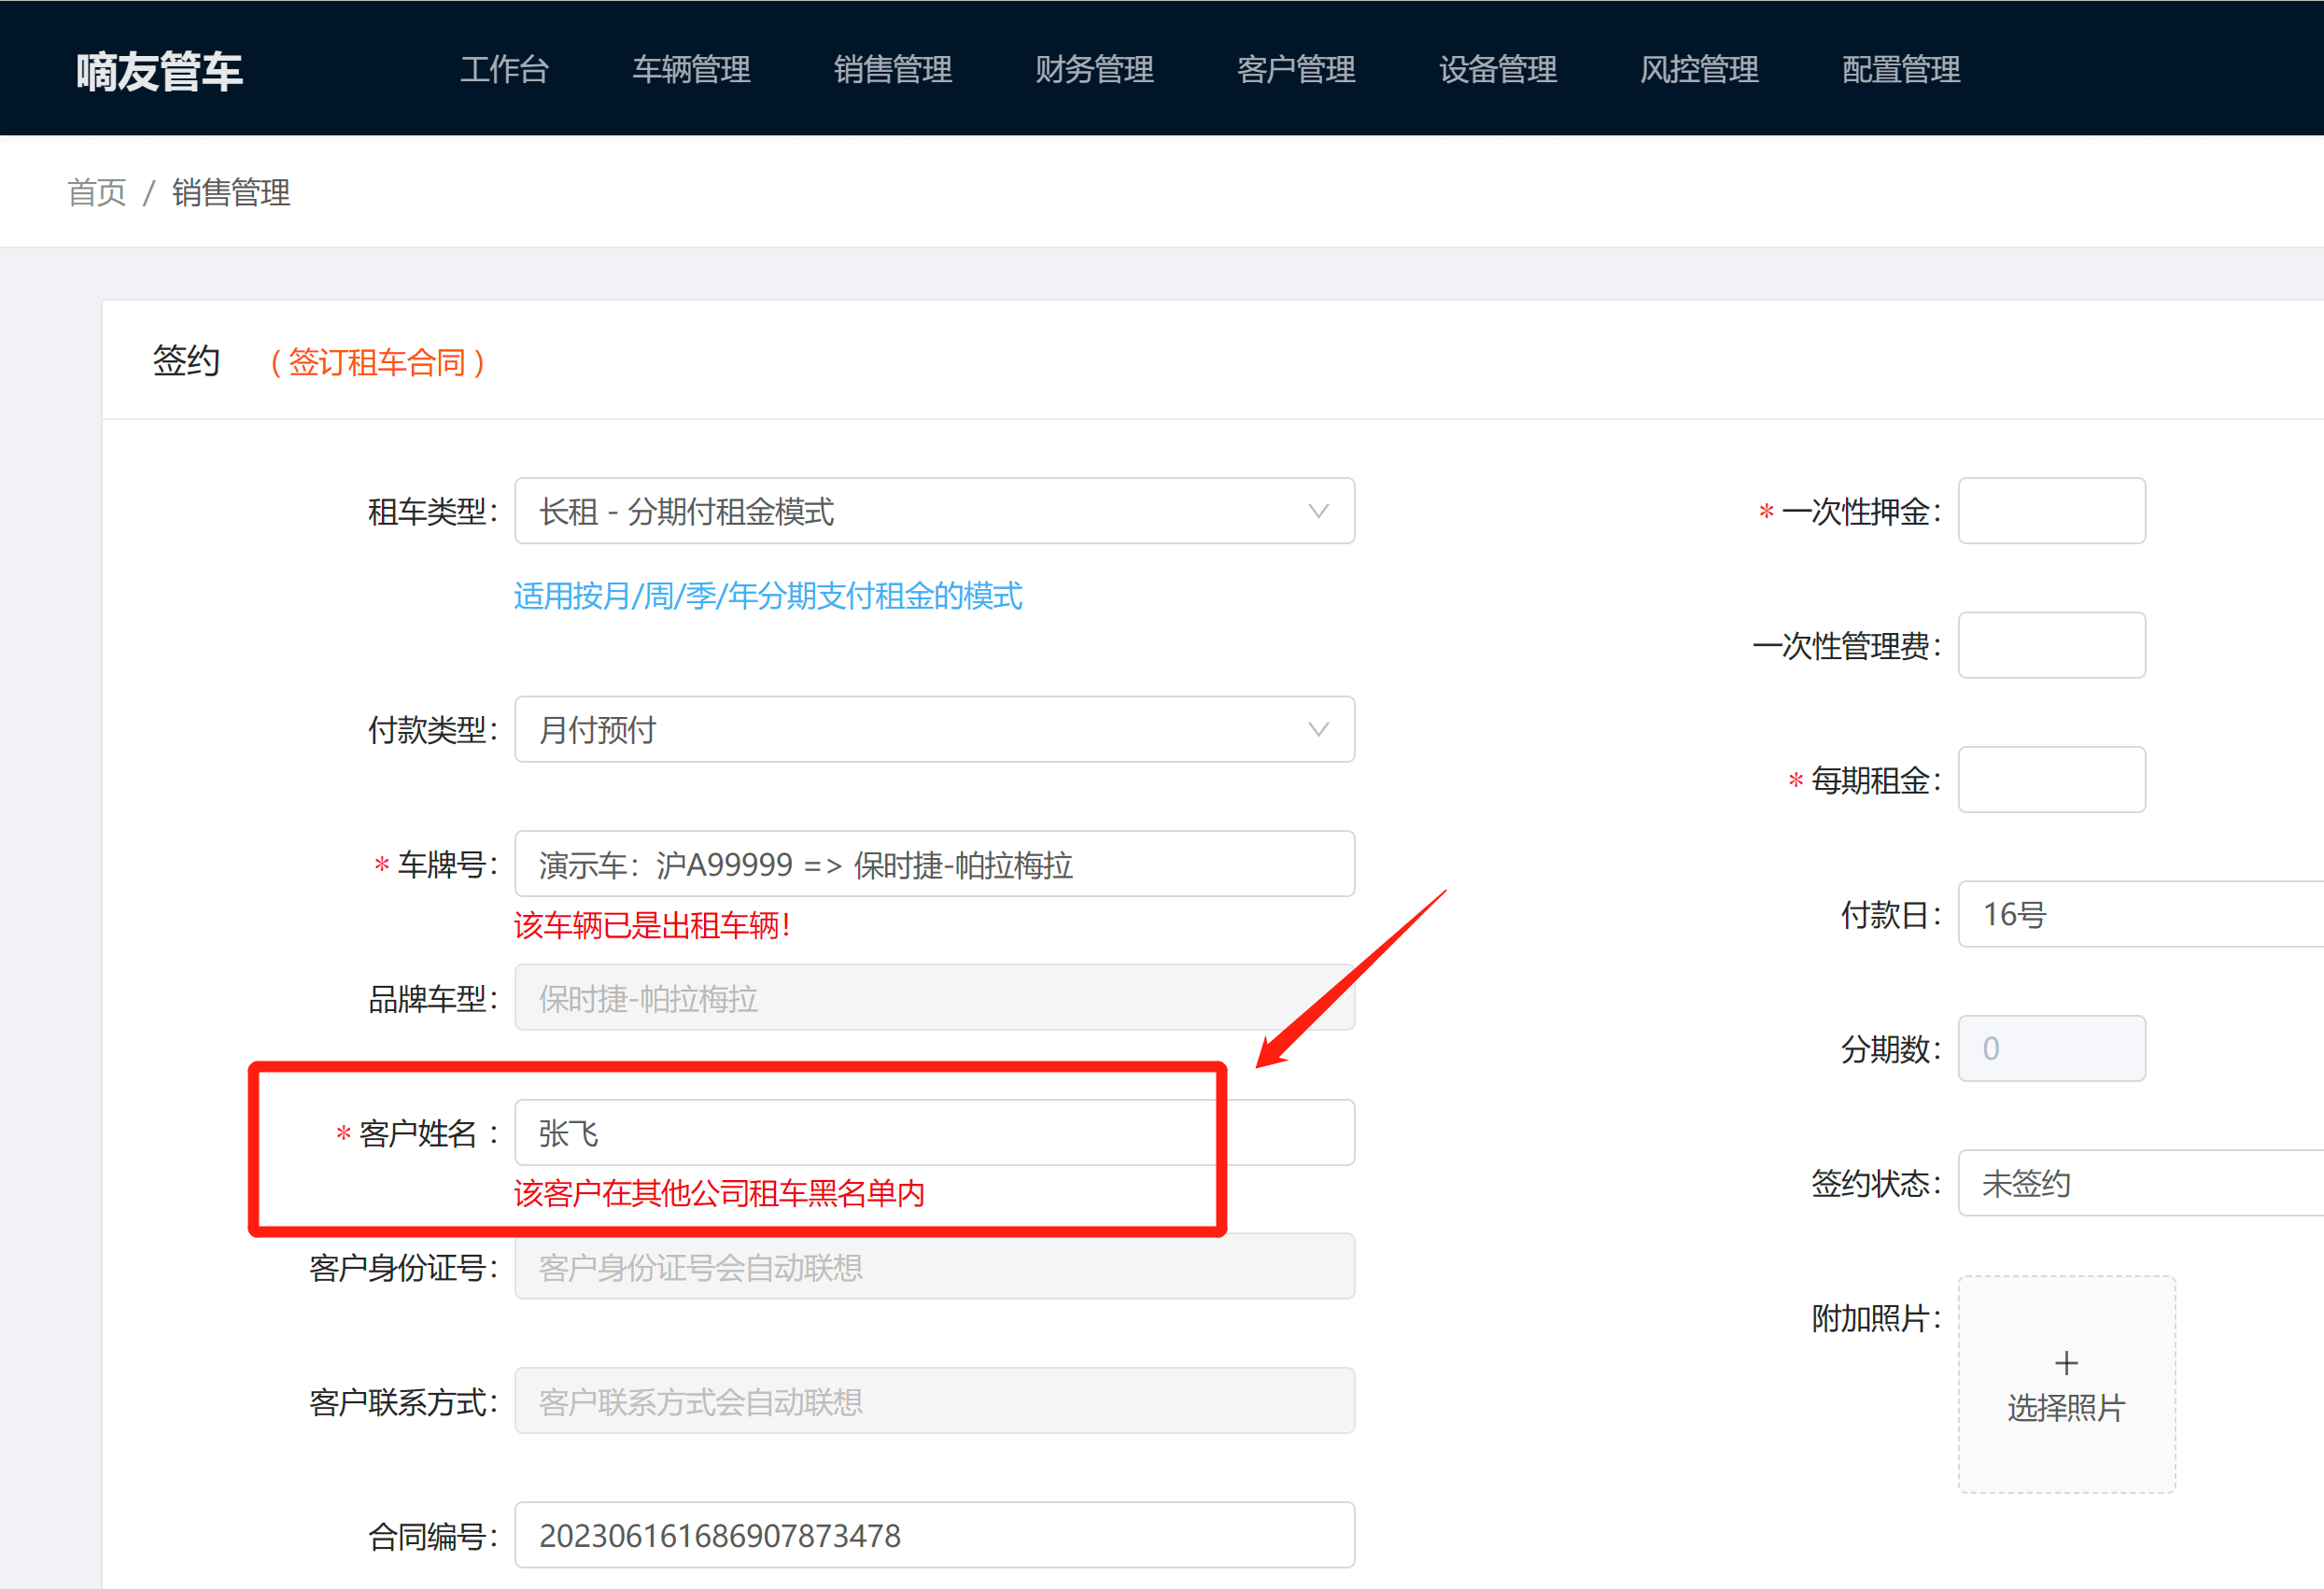
Task: Click the (签订租车合同) subtitle text
Action: pyautogui.click(x=378, y=362)
